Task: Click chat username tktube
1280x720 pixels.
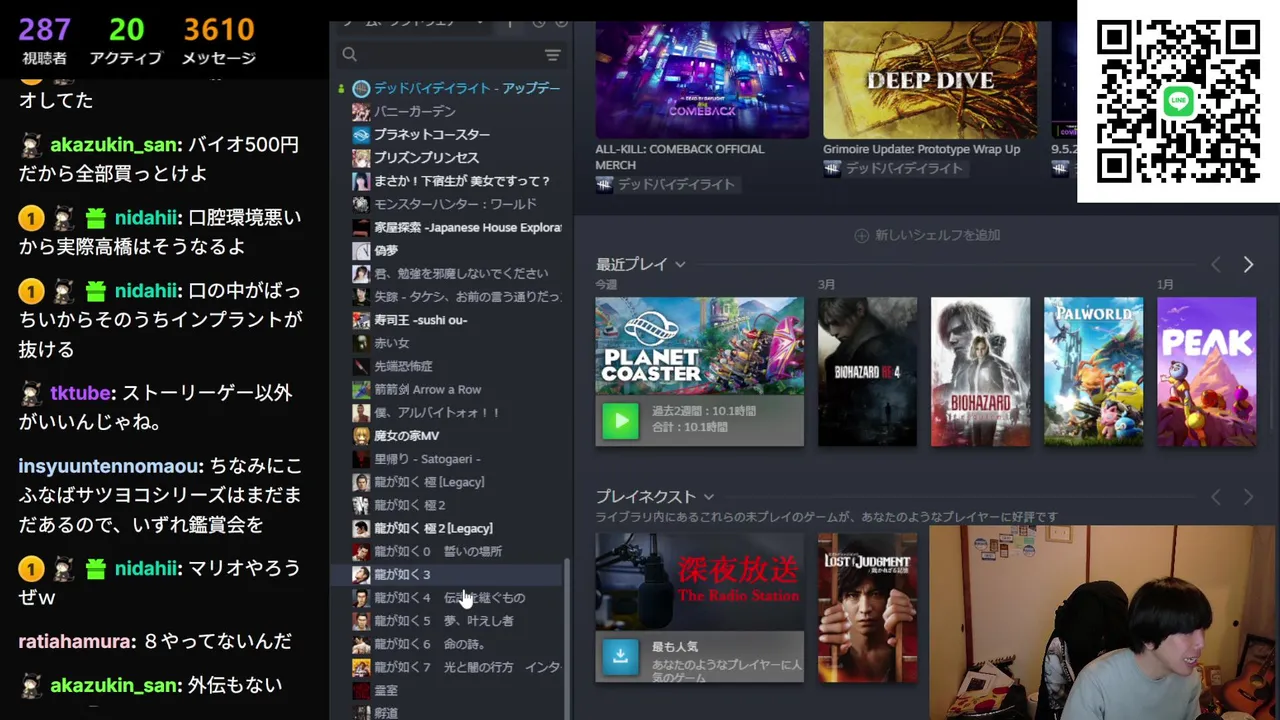Action: pos(82,393)
